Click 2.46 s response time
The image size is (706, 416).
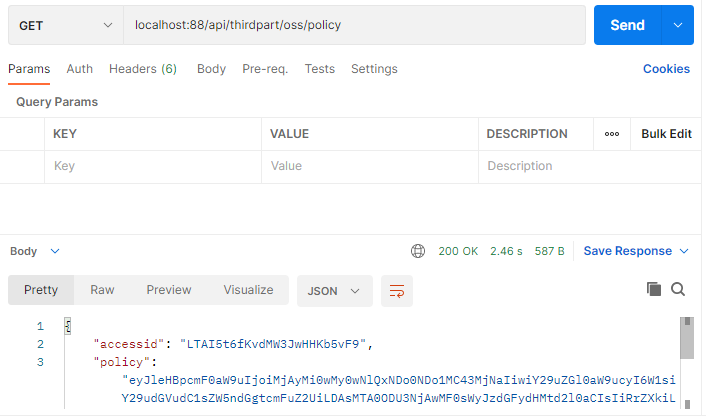[506, 251]
